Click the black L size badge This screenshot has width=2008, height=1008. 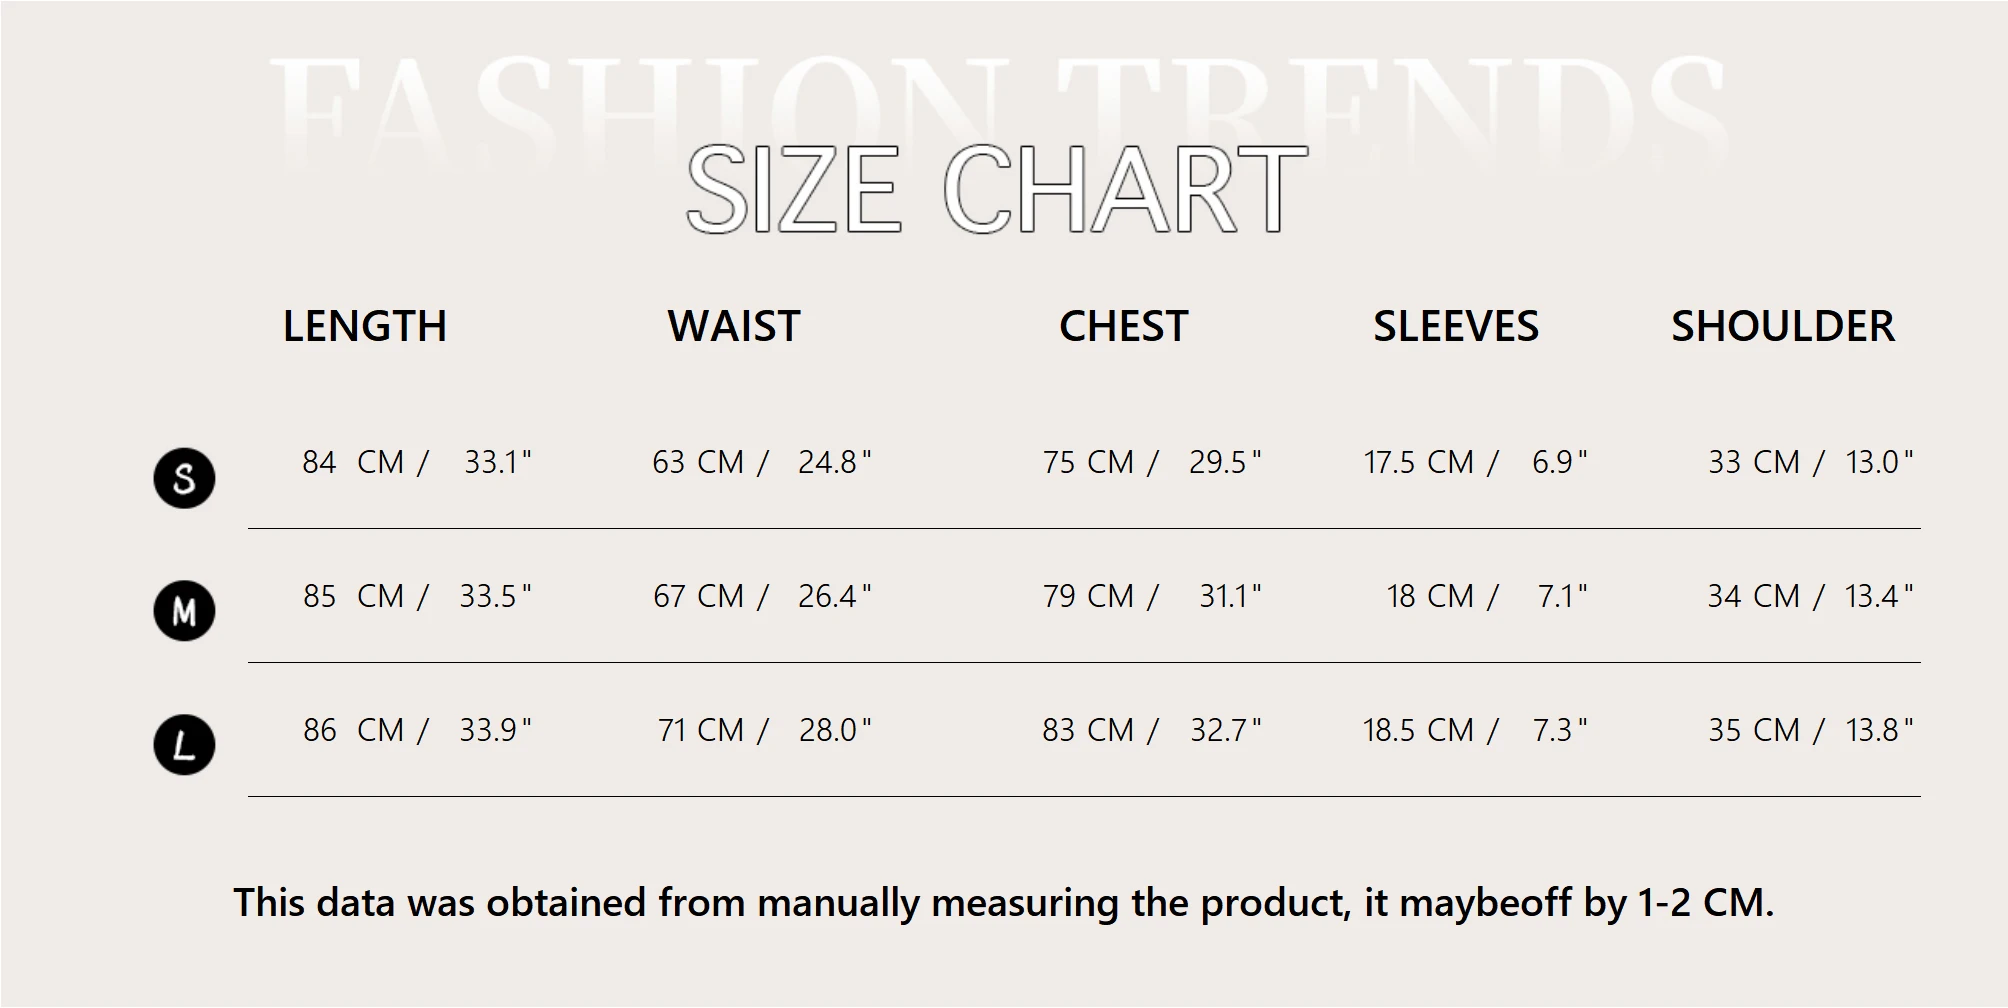point(184,745)
